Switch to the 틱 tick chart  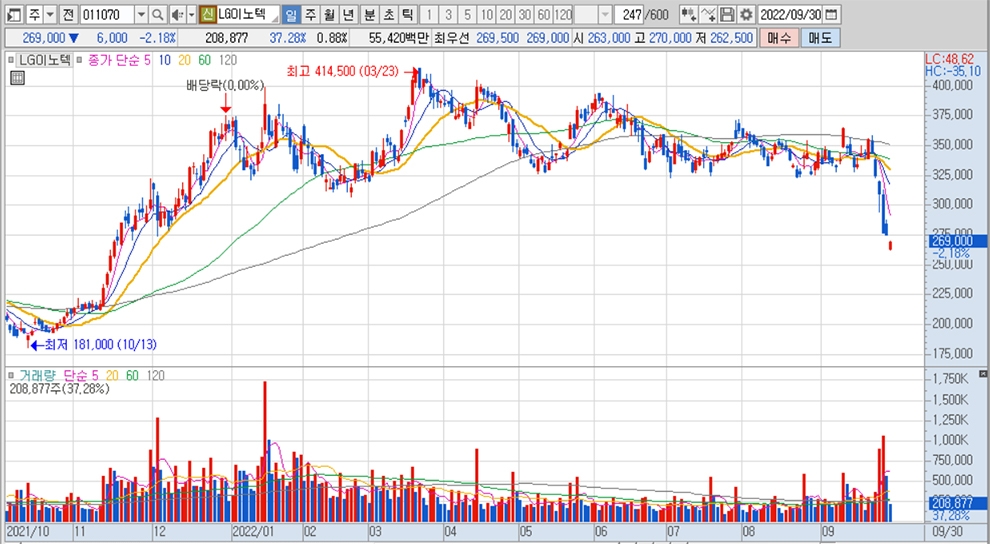pyautogui.click(x=408, y=14)
